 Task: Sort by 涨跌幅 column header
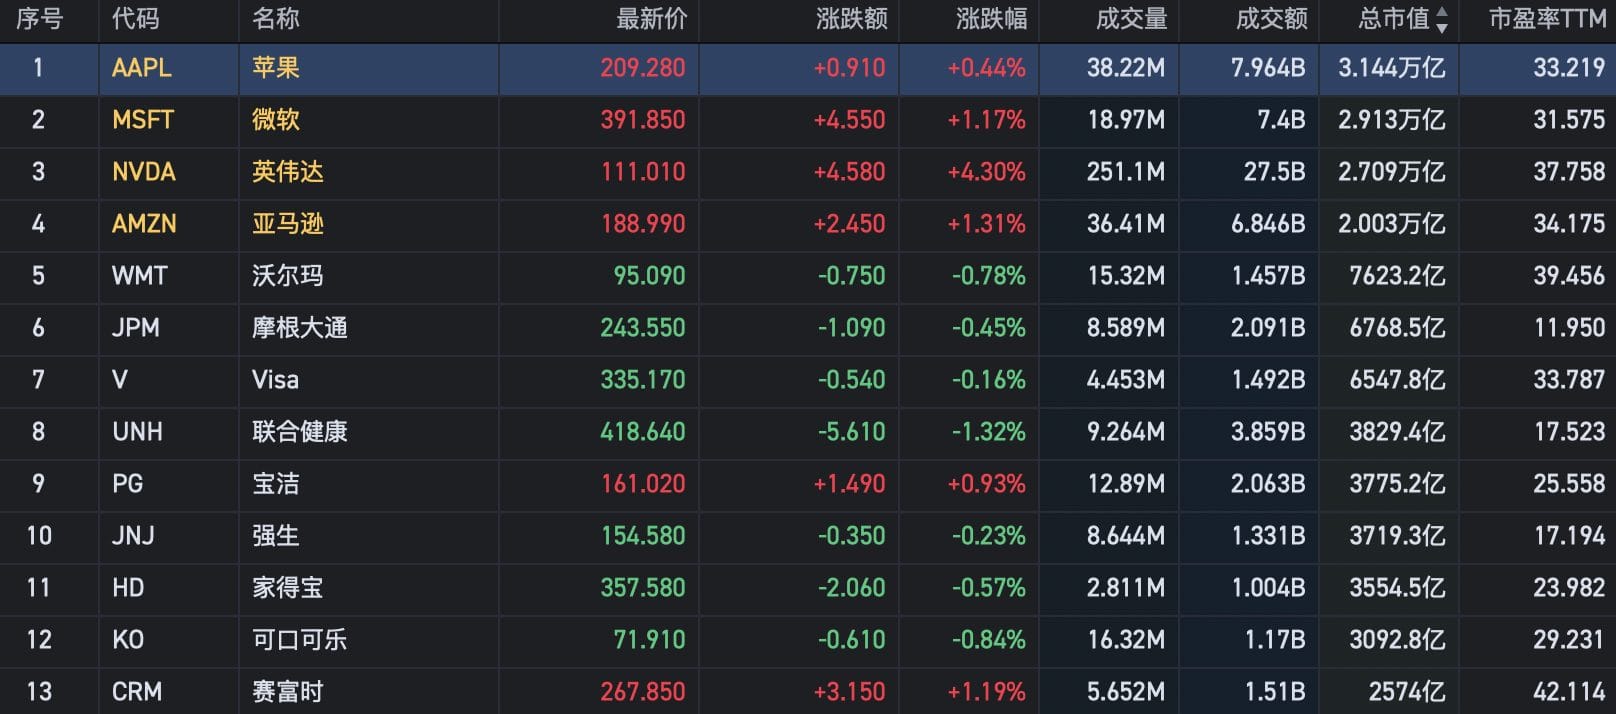point(991,19)
